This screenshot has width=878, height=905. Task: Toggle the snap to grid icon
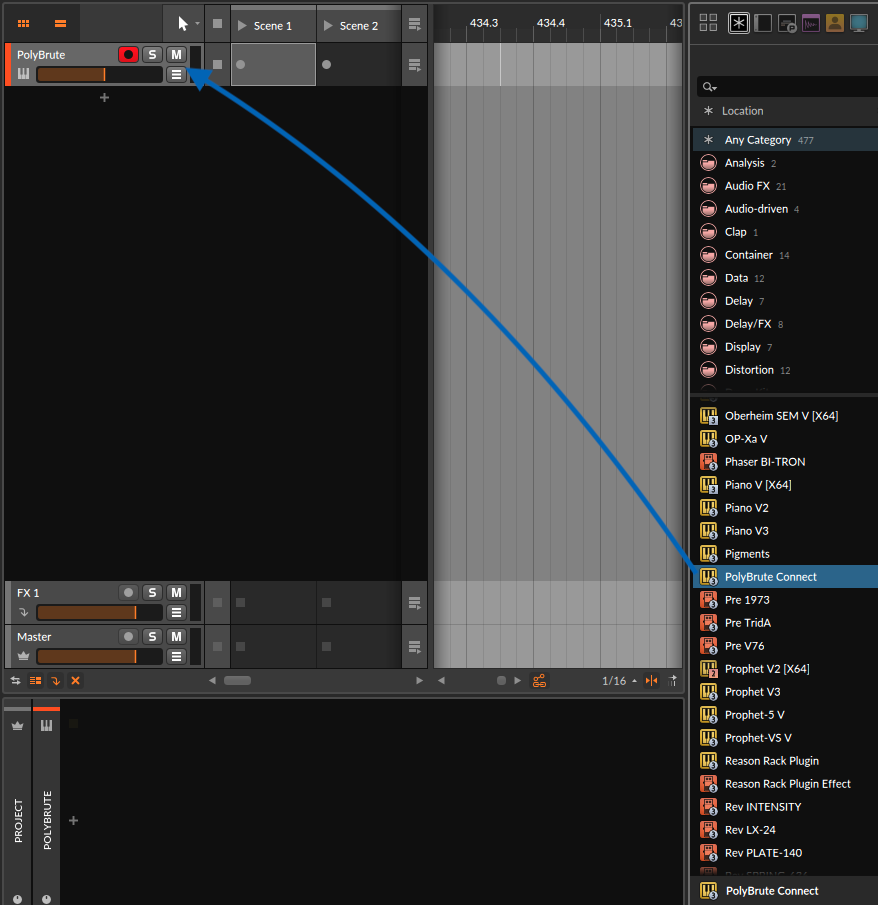click(x=651, y=681)
